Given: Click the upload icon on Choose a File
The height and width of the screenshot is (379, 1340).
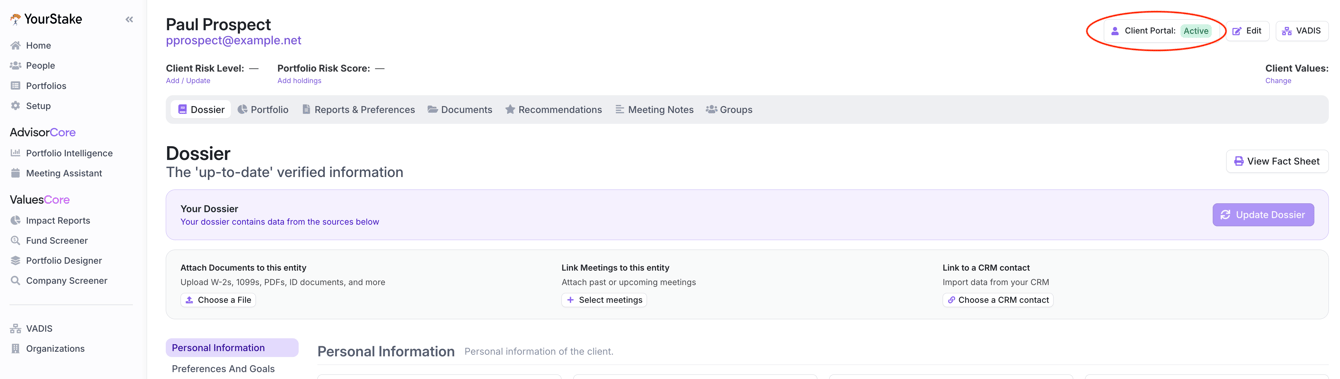Looking at the screenshot, I should 189,300.
